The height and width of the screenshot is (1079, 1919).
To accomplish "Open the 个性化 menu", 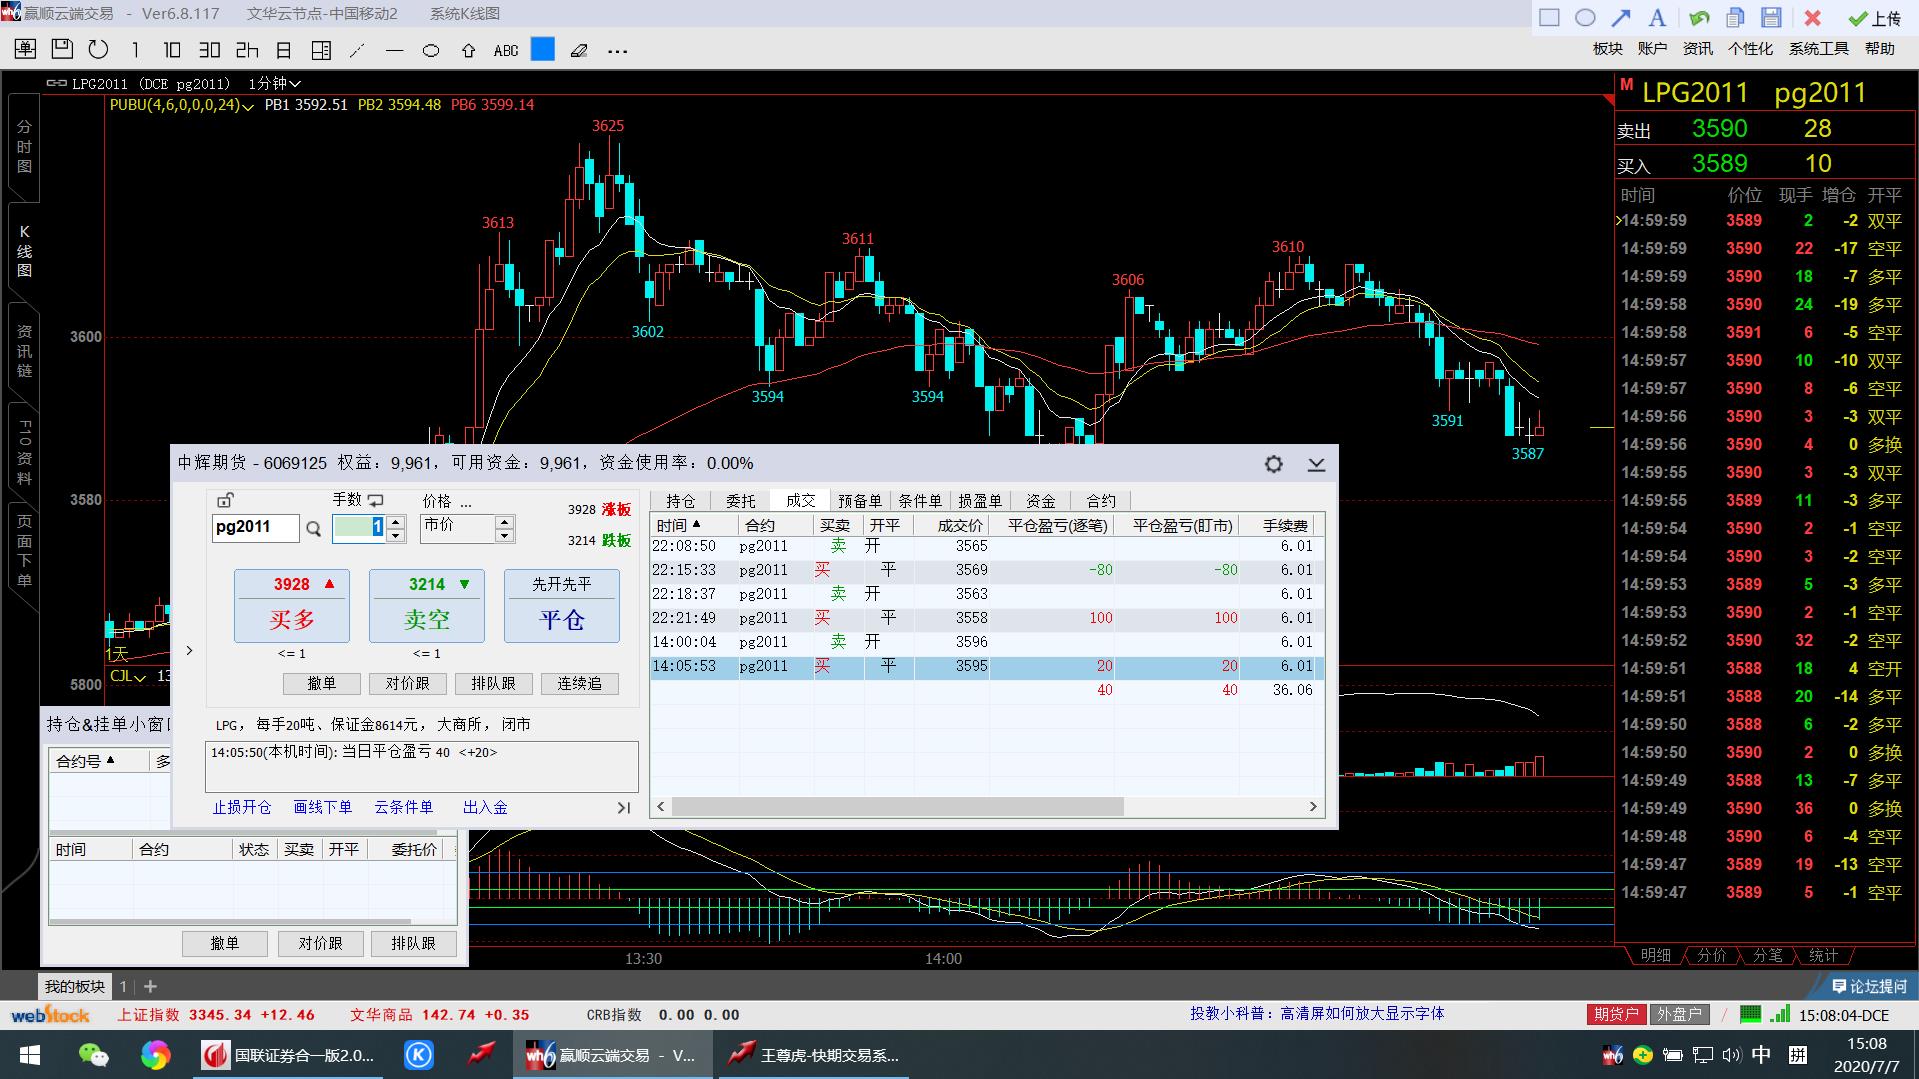I will [1750, 49].
